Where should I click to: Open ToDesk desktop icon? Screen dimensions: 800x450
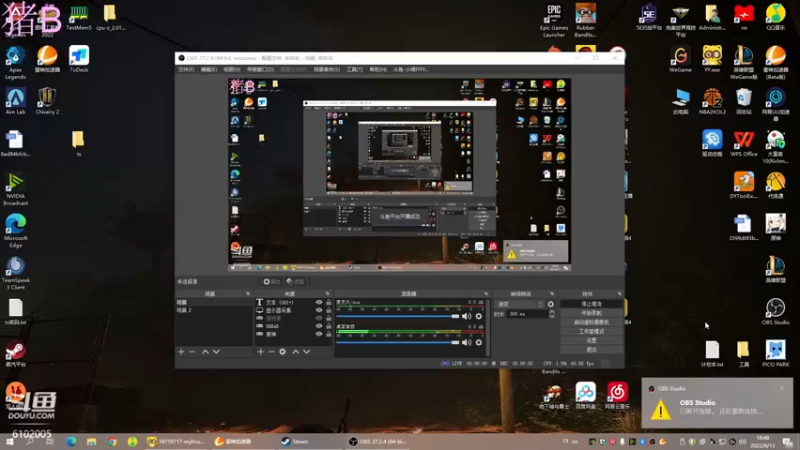(x=79, y=59)
